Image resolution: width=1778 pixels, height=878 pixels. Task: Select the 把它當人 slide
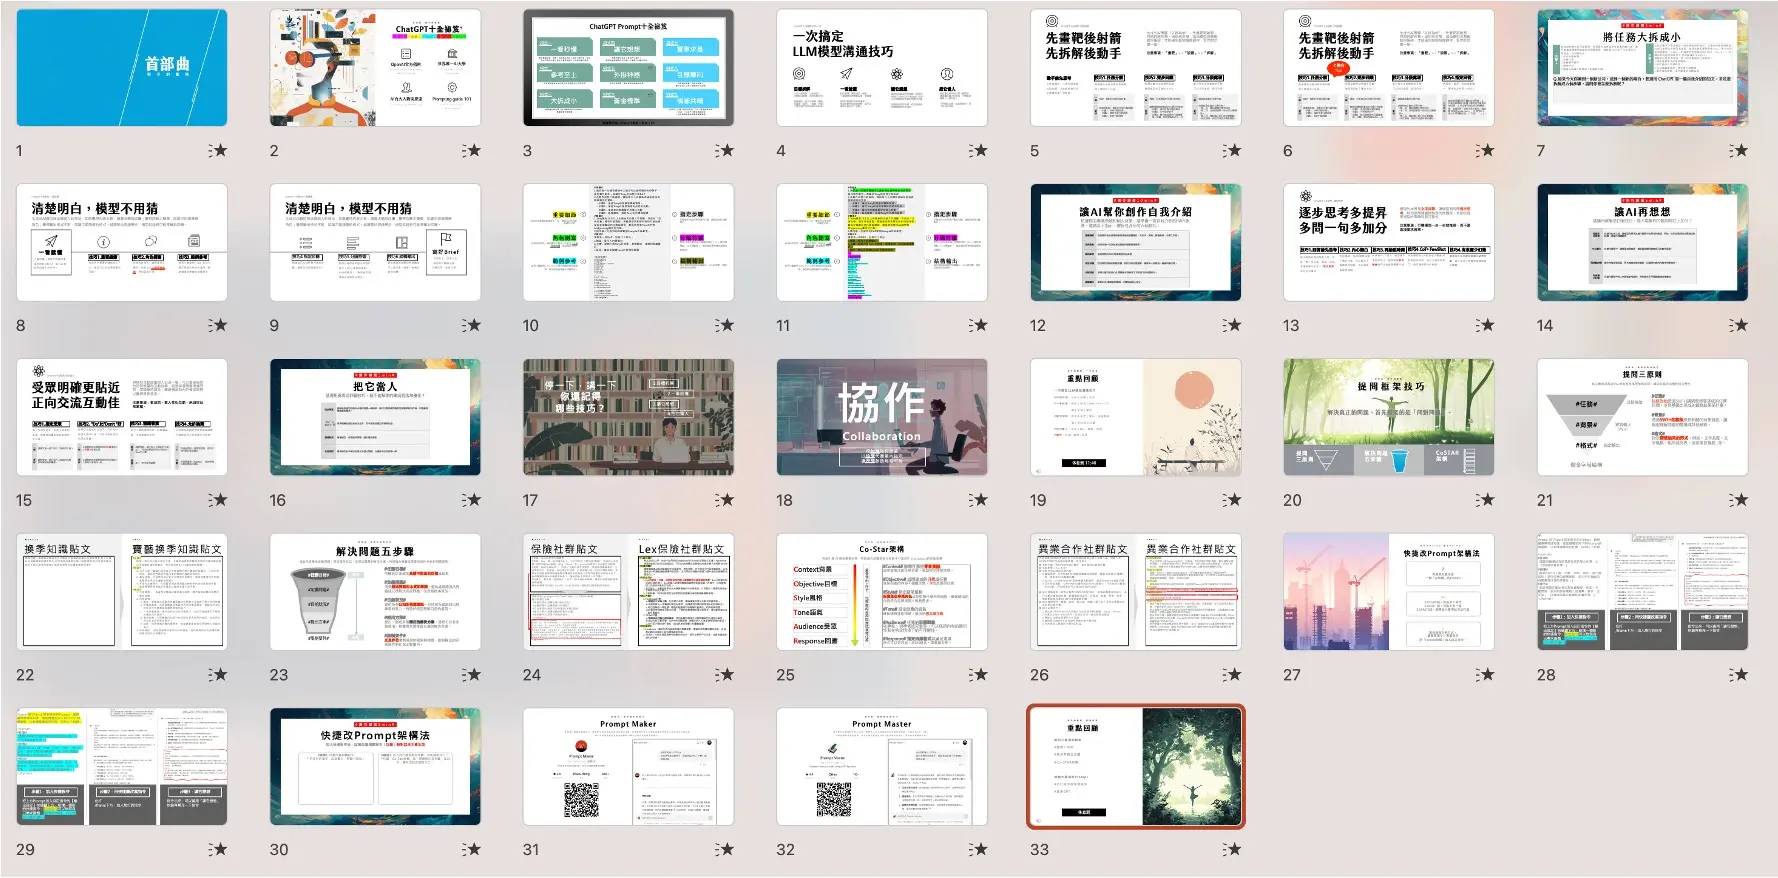click(x=375, y=417)
